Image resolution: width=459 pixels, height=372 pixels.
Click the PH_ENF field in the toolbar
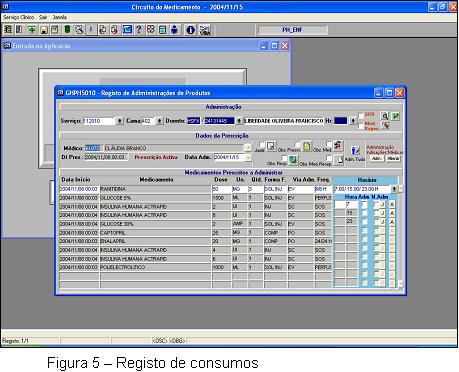pos(292,30)
